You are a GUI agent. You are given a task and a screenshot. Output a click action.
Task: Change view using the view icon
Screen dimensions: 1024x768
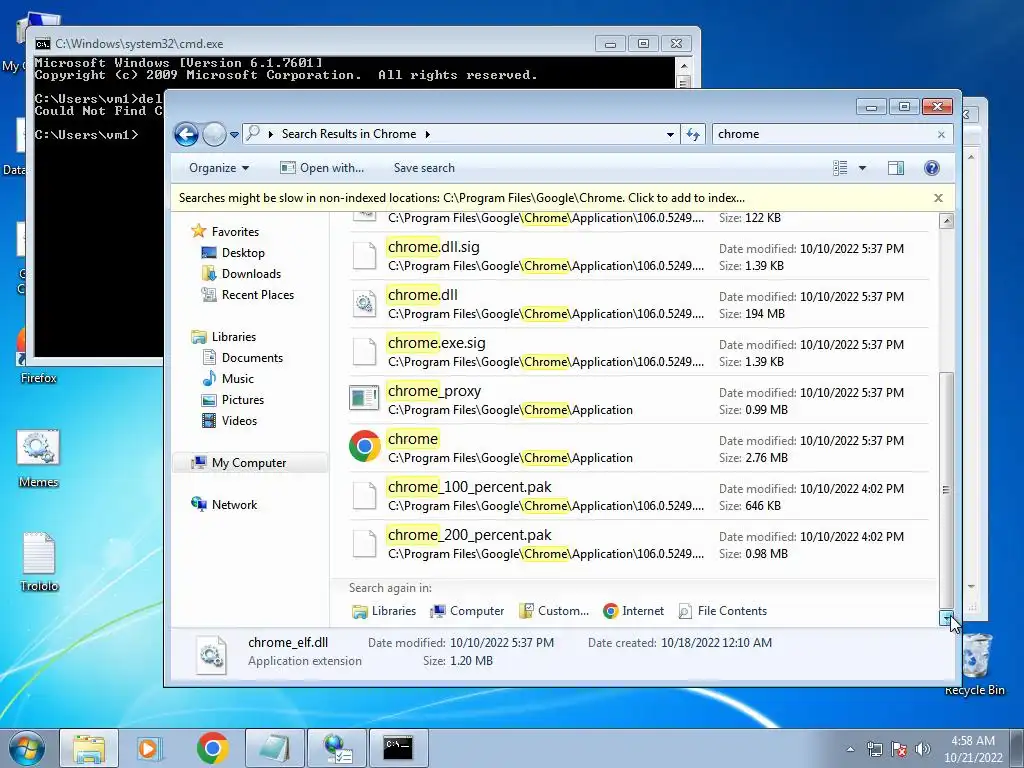click(840, 168)
